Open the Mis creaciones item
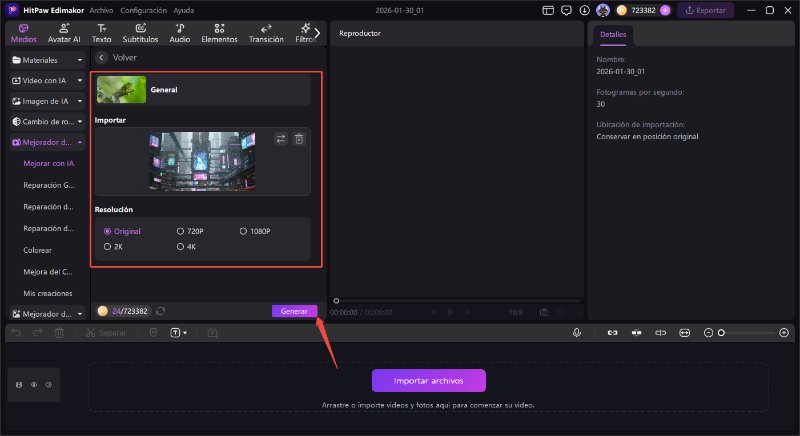The width and height of the screenshot is (800, 436). coord(47,293)
